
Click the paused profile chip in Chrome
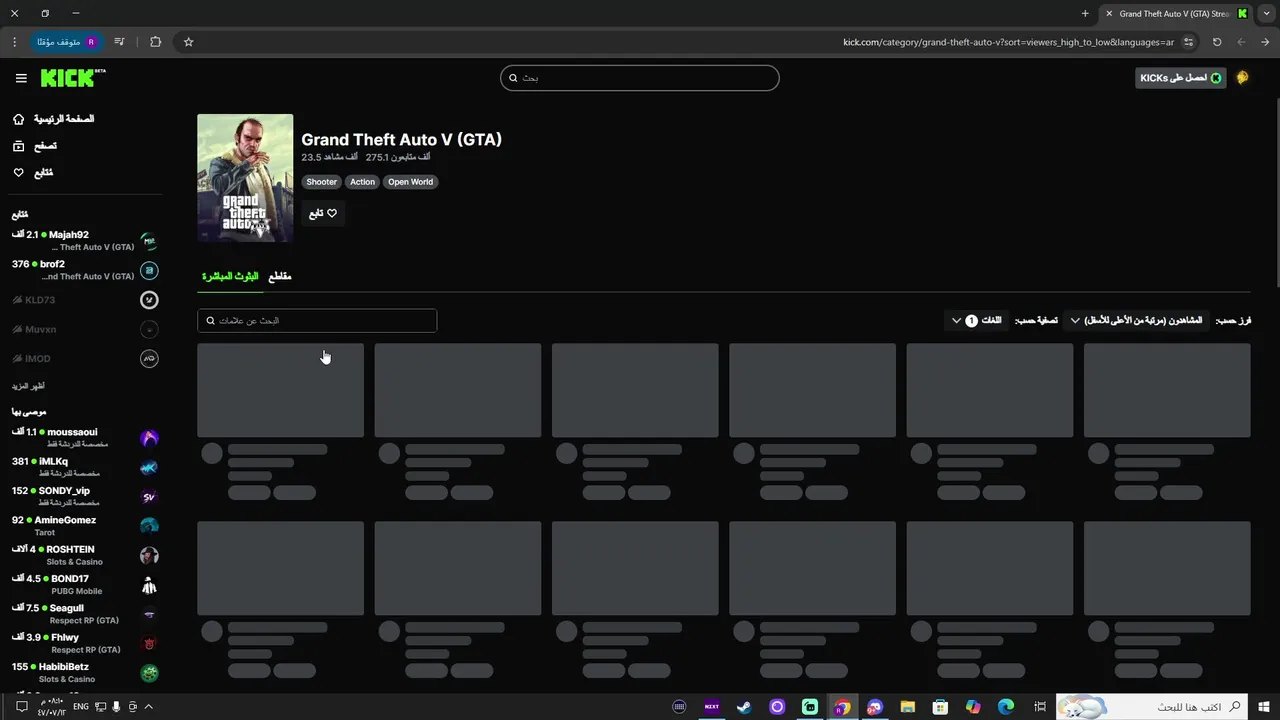pos(67,42)
